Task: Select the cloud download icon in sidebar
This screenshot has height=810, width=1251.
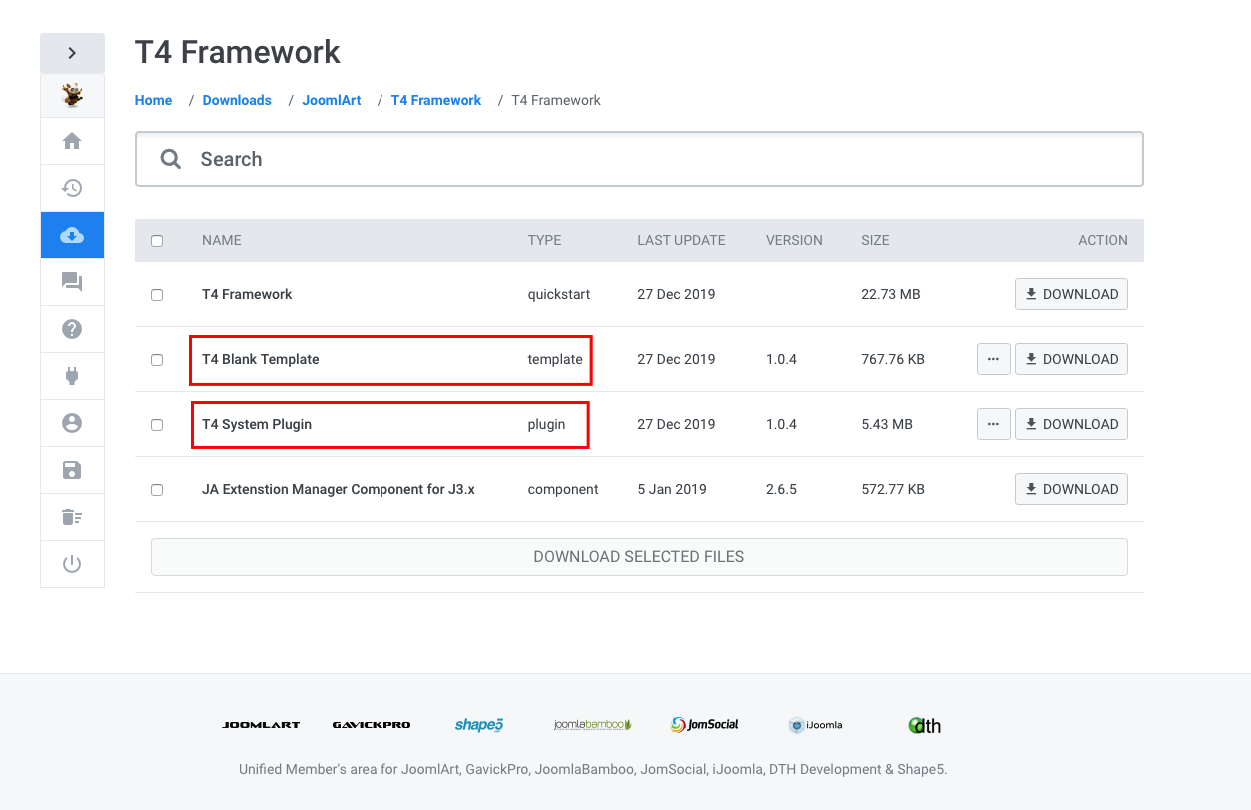Action: coord(72,235)
